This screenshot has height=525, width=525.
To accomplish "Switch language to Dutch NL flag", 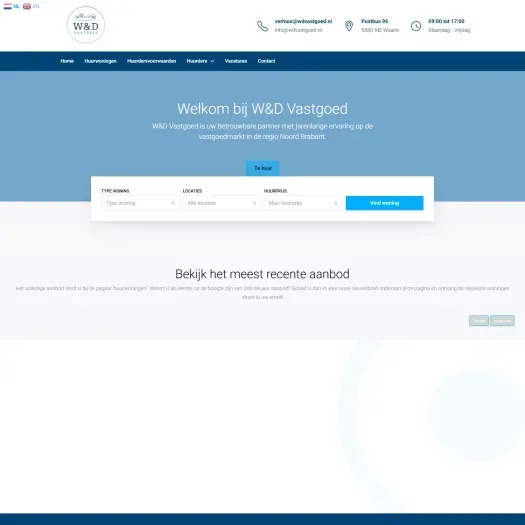I will 11,6.
